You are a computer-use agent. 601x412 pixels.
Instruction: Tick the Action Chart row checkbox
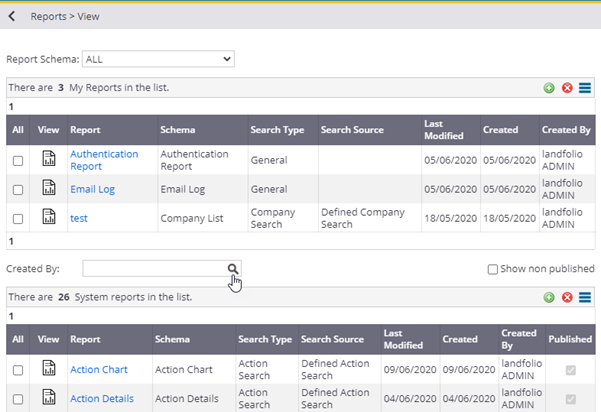pos(18,370)
